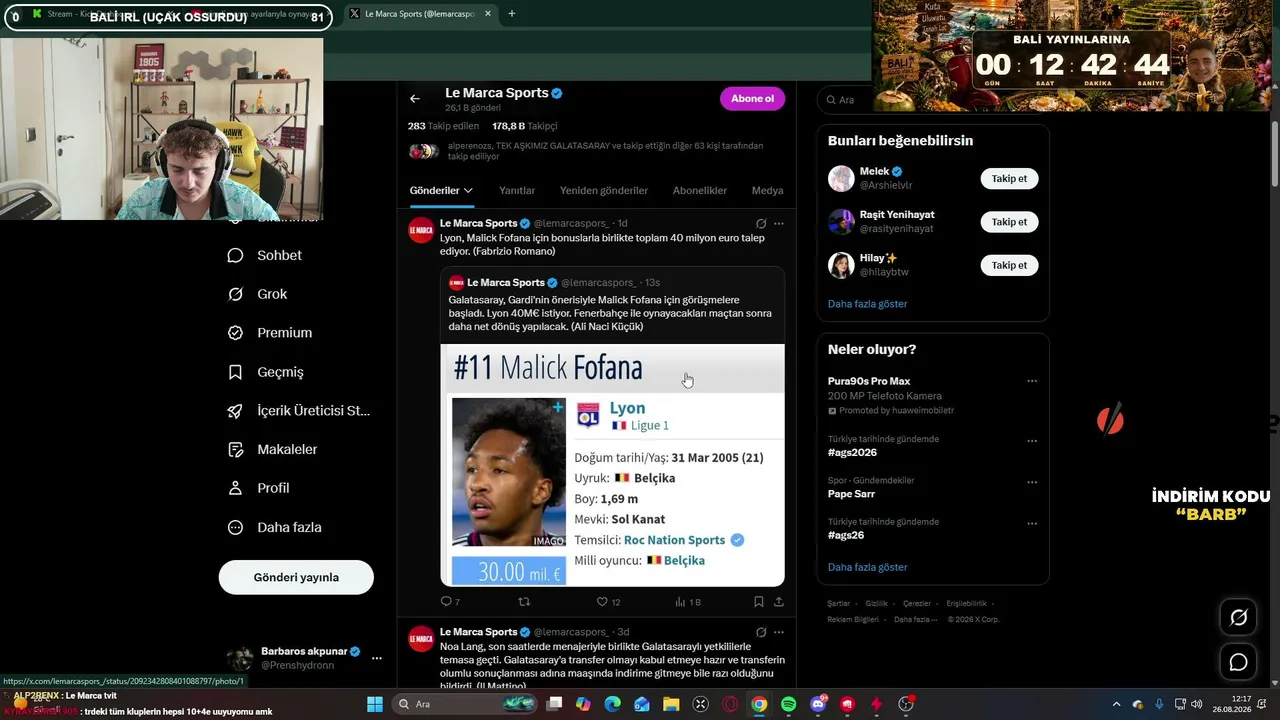Open the 178,8 B Takipçi list
The height and width of the screenshot is (720, 1280).
tap(525, 126)
